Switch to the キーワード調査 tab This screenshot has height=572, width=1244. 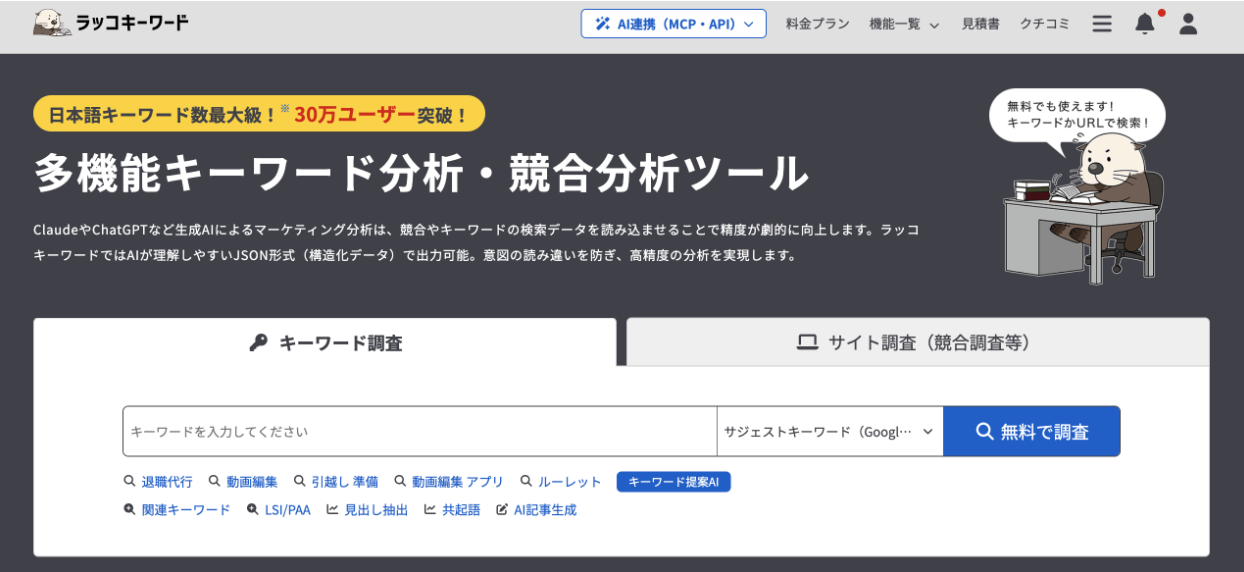point(325,342)
